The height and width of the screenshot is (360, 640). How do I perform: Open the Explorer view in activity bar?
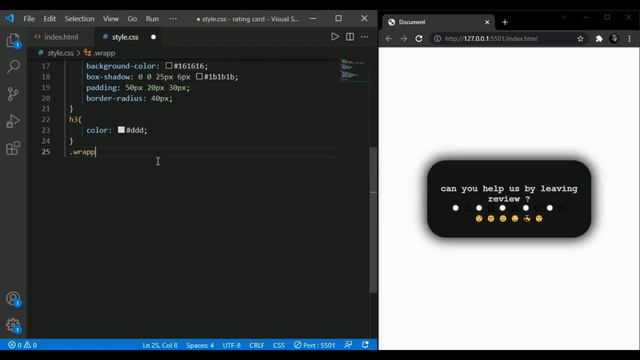coord(13,40)
